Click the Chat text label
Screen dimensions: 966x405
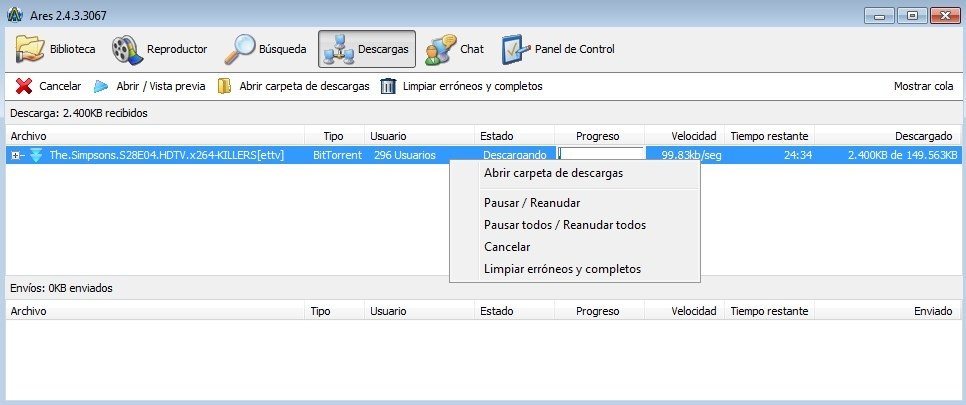pos(472,49)
